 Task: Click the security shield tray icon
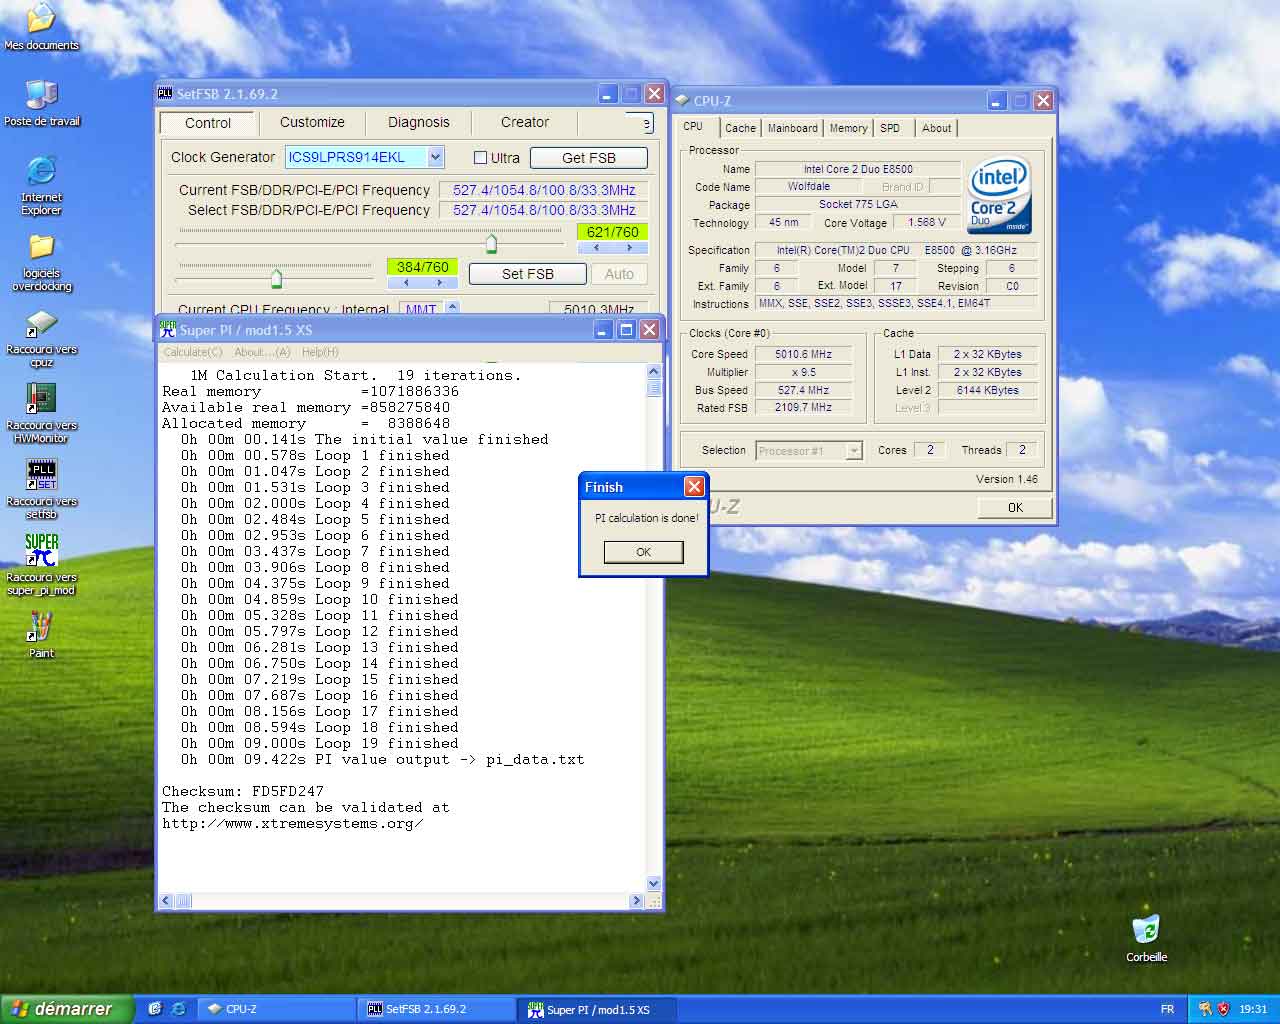[1222, 1009]
